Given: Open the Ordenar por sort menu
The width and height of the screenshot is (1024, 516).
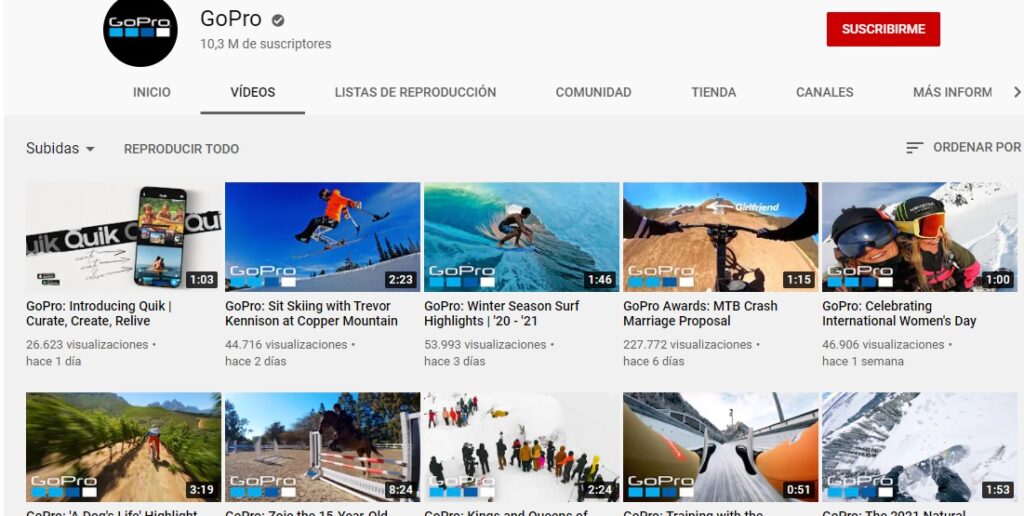Looking at the screenshot, I should [x=963, y=148].
